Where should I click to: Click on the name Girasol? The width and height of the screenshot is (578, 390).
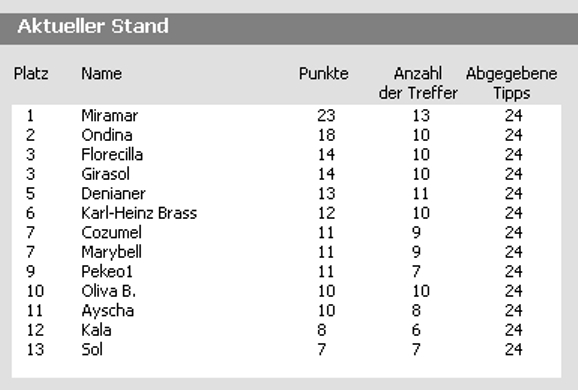tap(105, 174)
